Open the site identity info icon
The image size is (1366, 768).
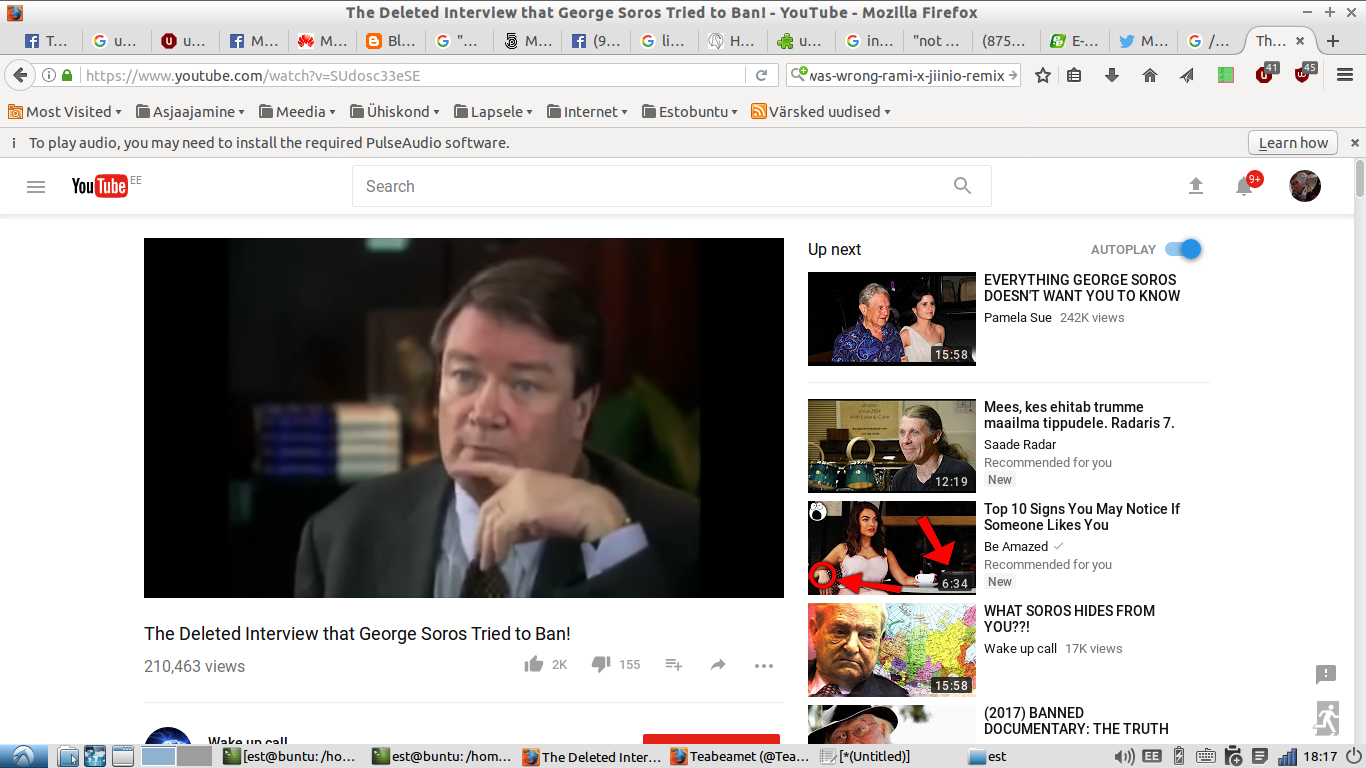pos(49,75)
